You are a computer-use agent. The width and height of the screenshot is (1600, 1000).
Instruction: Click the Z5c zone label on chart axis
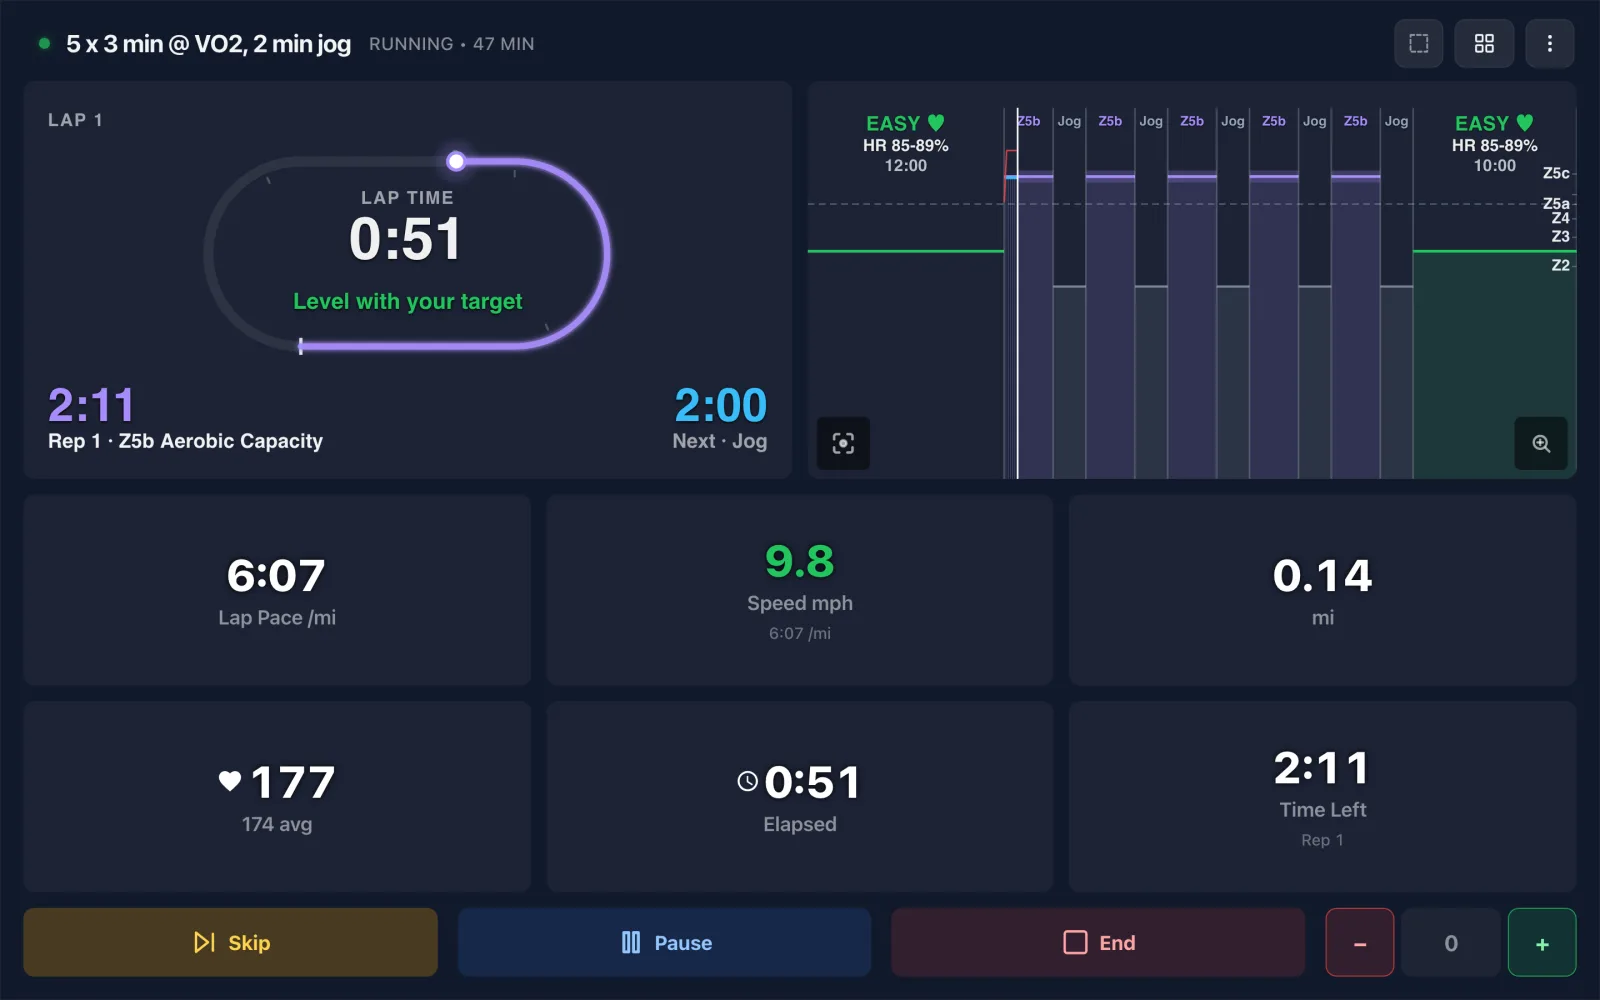(1556, 173)
